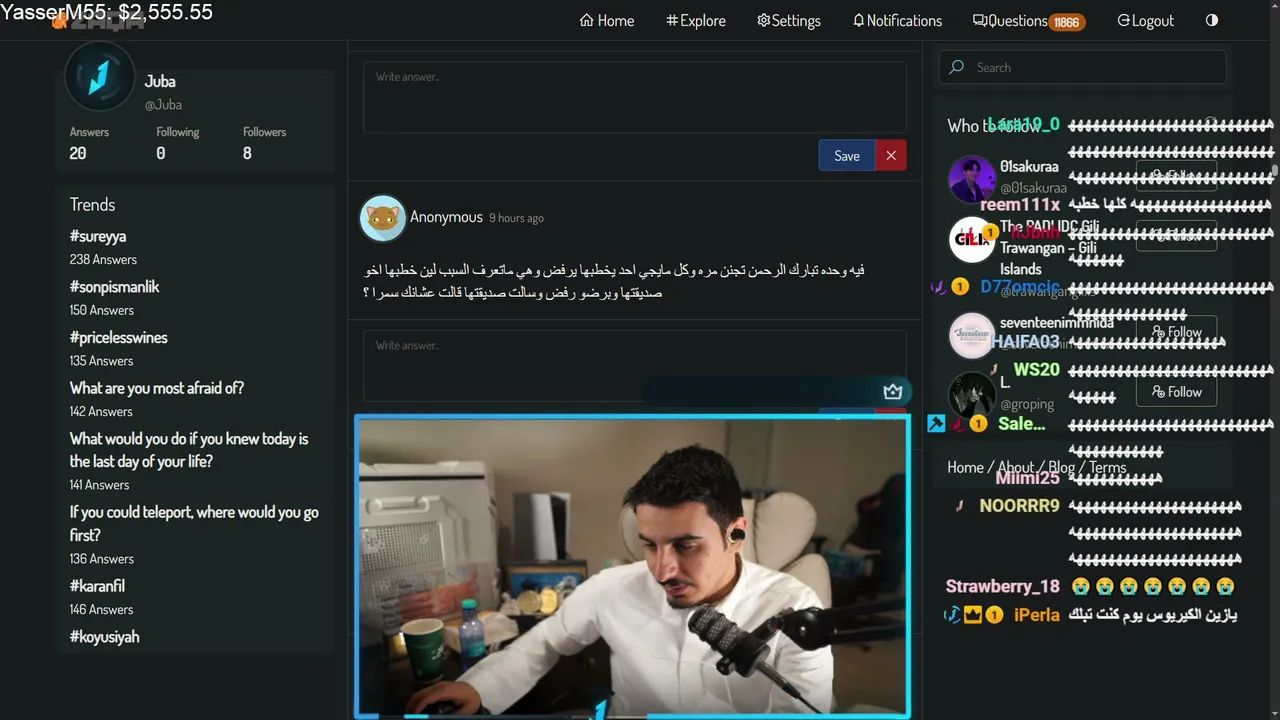
Task: Click the search magnifier icon
Action: [x=957, y=67]
